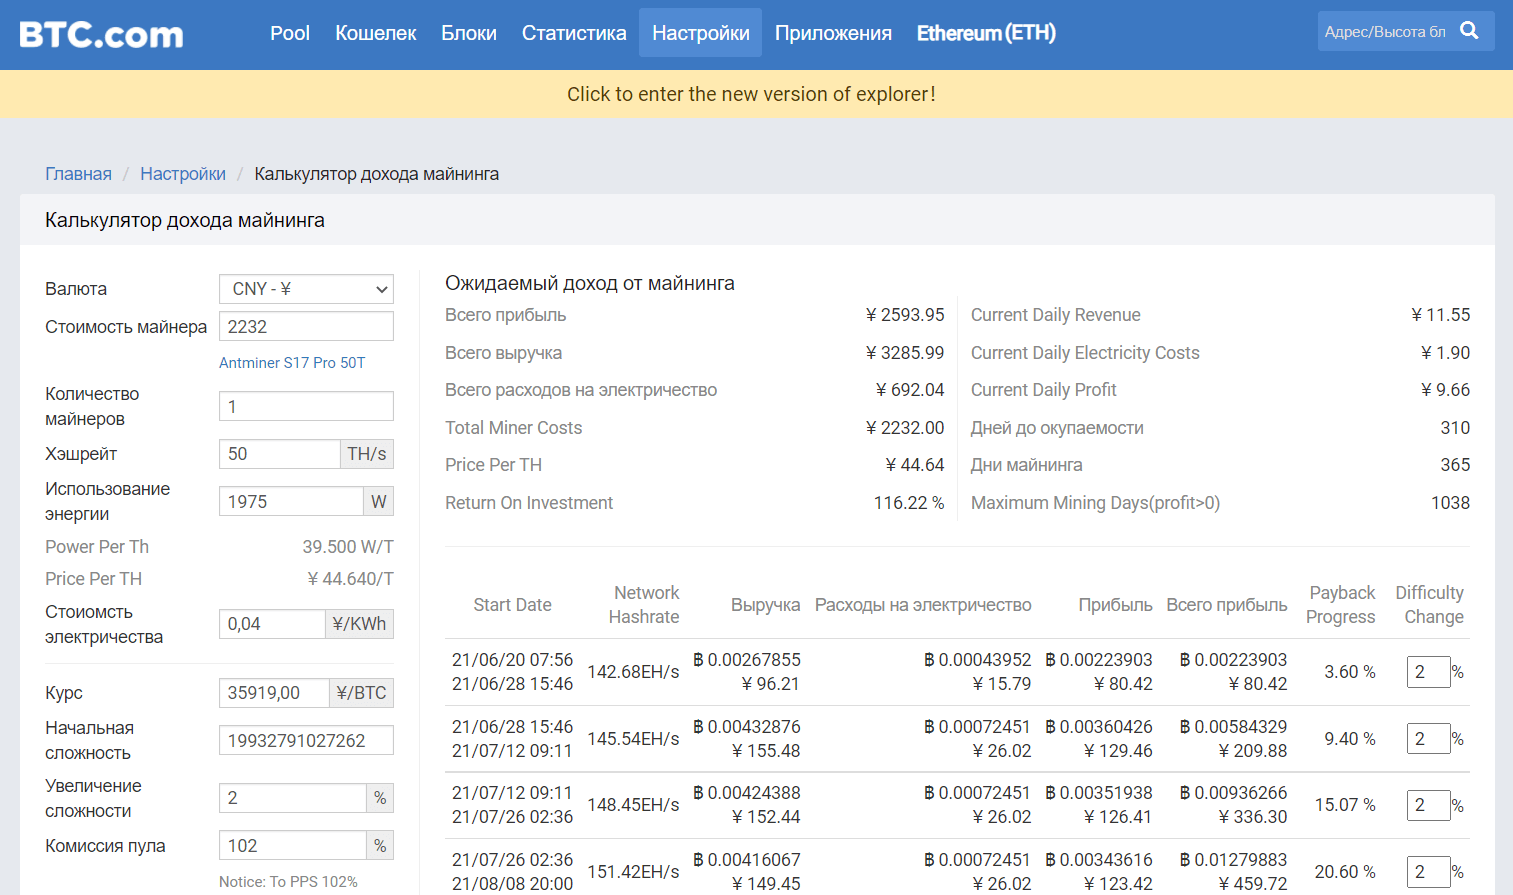
Task: Click the search magnifier icon
Action: point(1468,31)
